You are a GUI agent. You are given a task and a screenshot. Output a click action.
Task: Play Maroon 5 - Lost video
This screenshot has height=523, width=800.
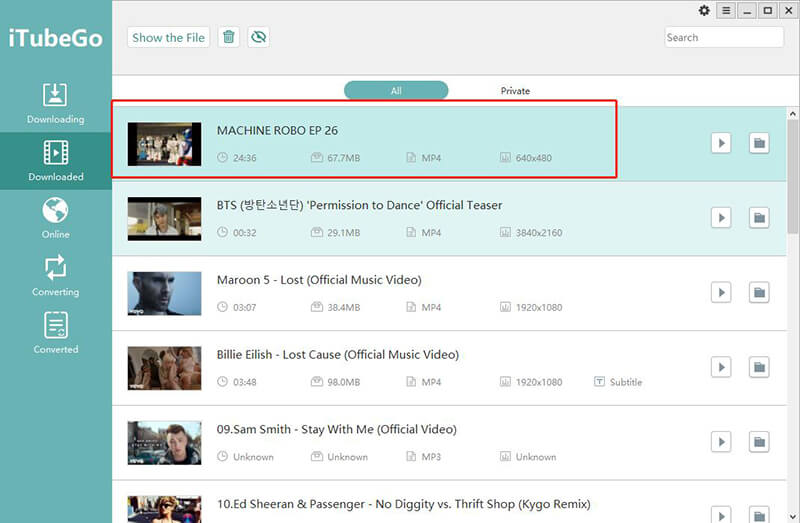721,292
